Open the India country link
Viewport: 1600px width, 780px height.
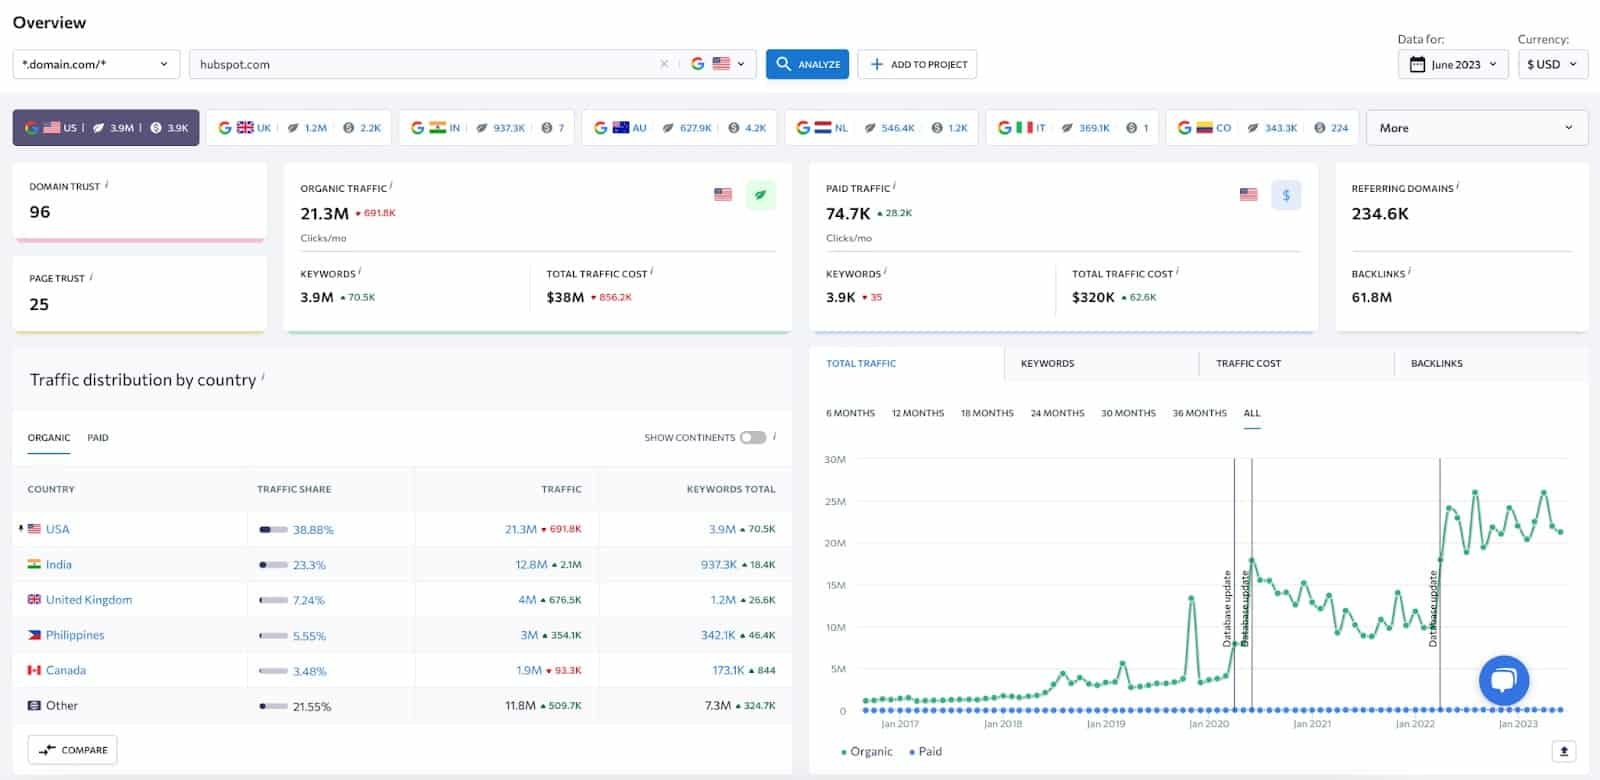pos(59,564)
